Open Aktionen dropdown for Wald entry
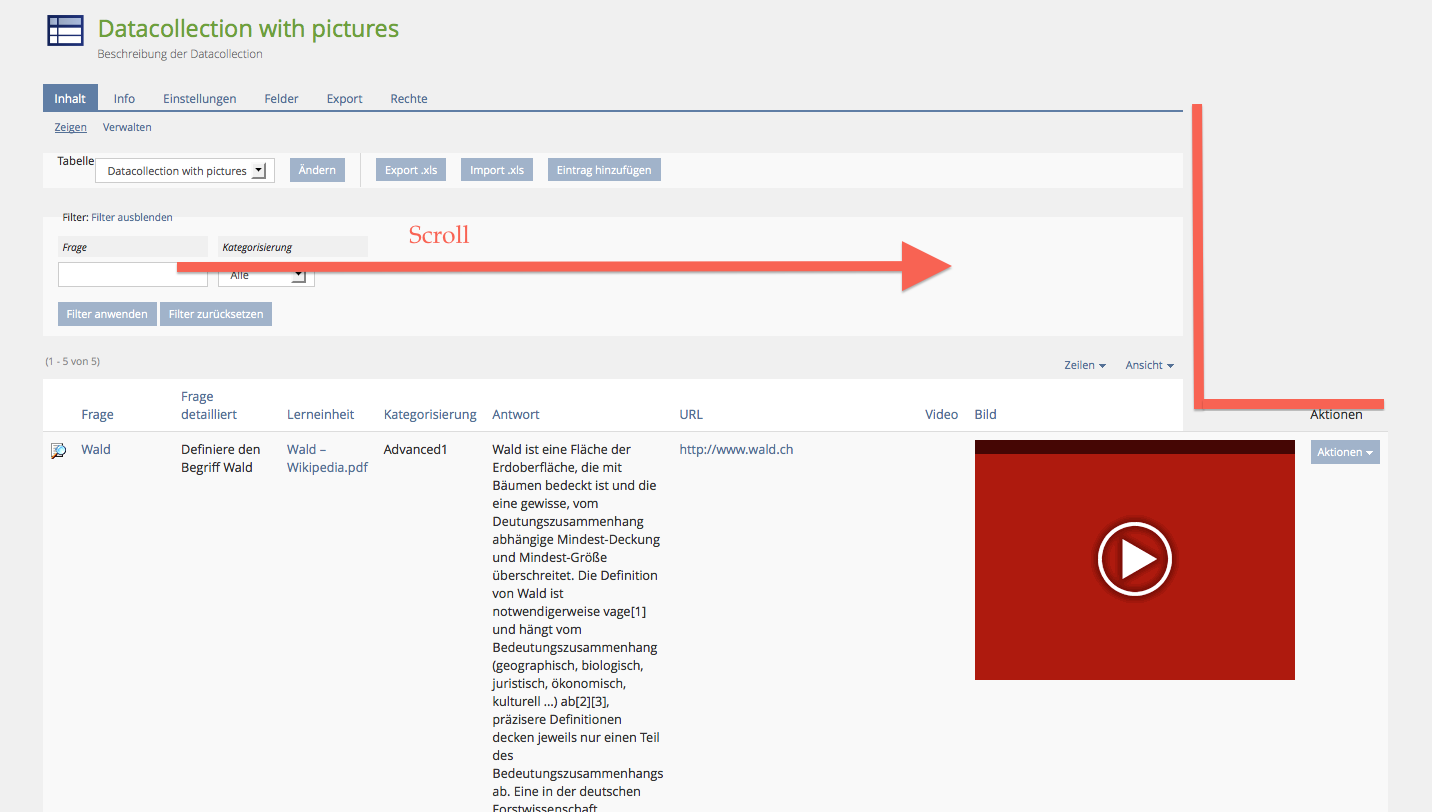 click(x=1344, y=452)
